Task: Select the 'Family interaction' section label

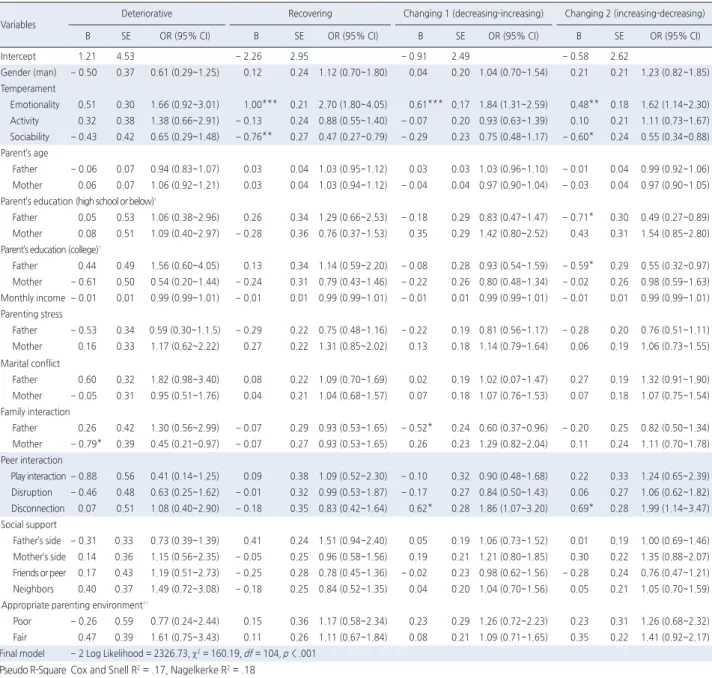Action: pyautogui.click(x=35, y=412)
